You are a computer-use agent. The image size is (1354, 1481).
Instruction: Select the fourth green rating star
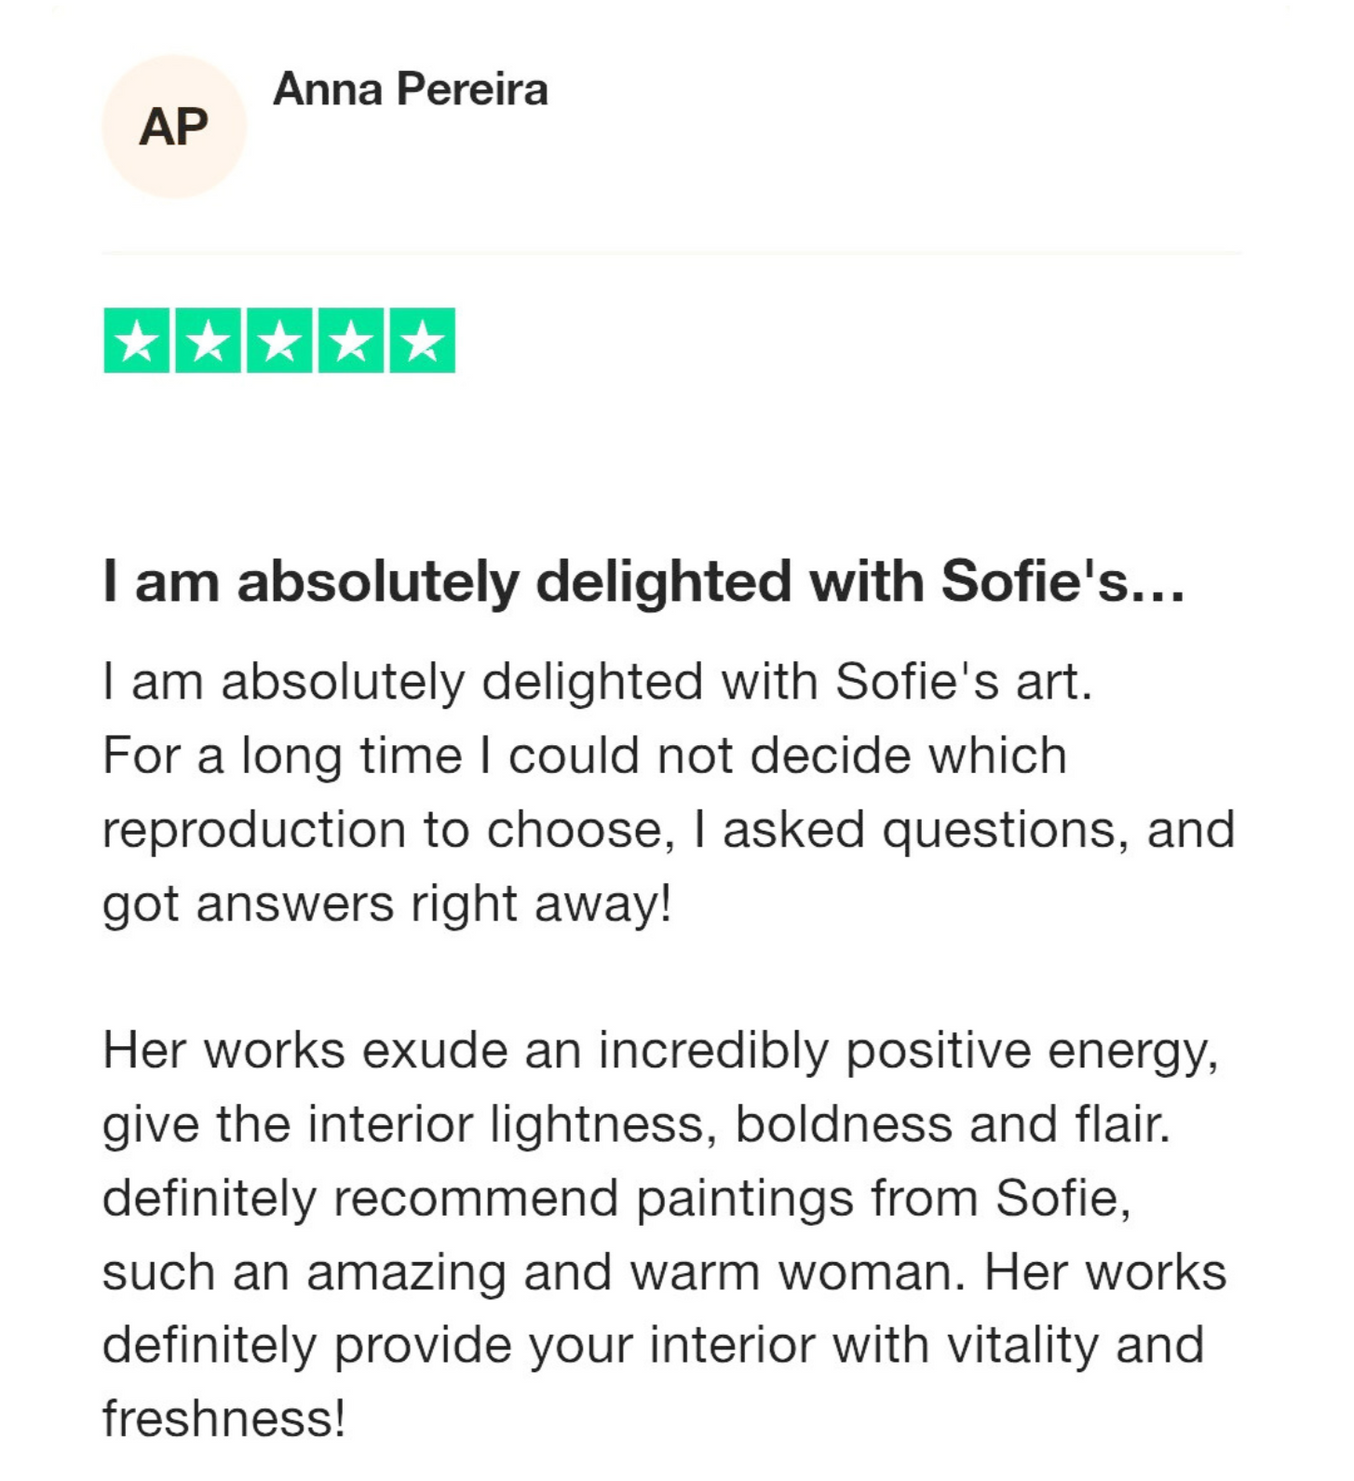coord(351,341)
